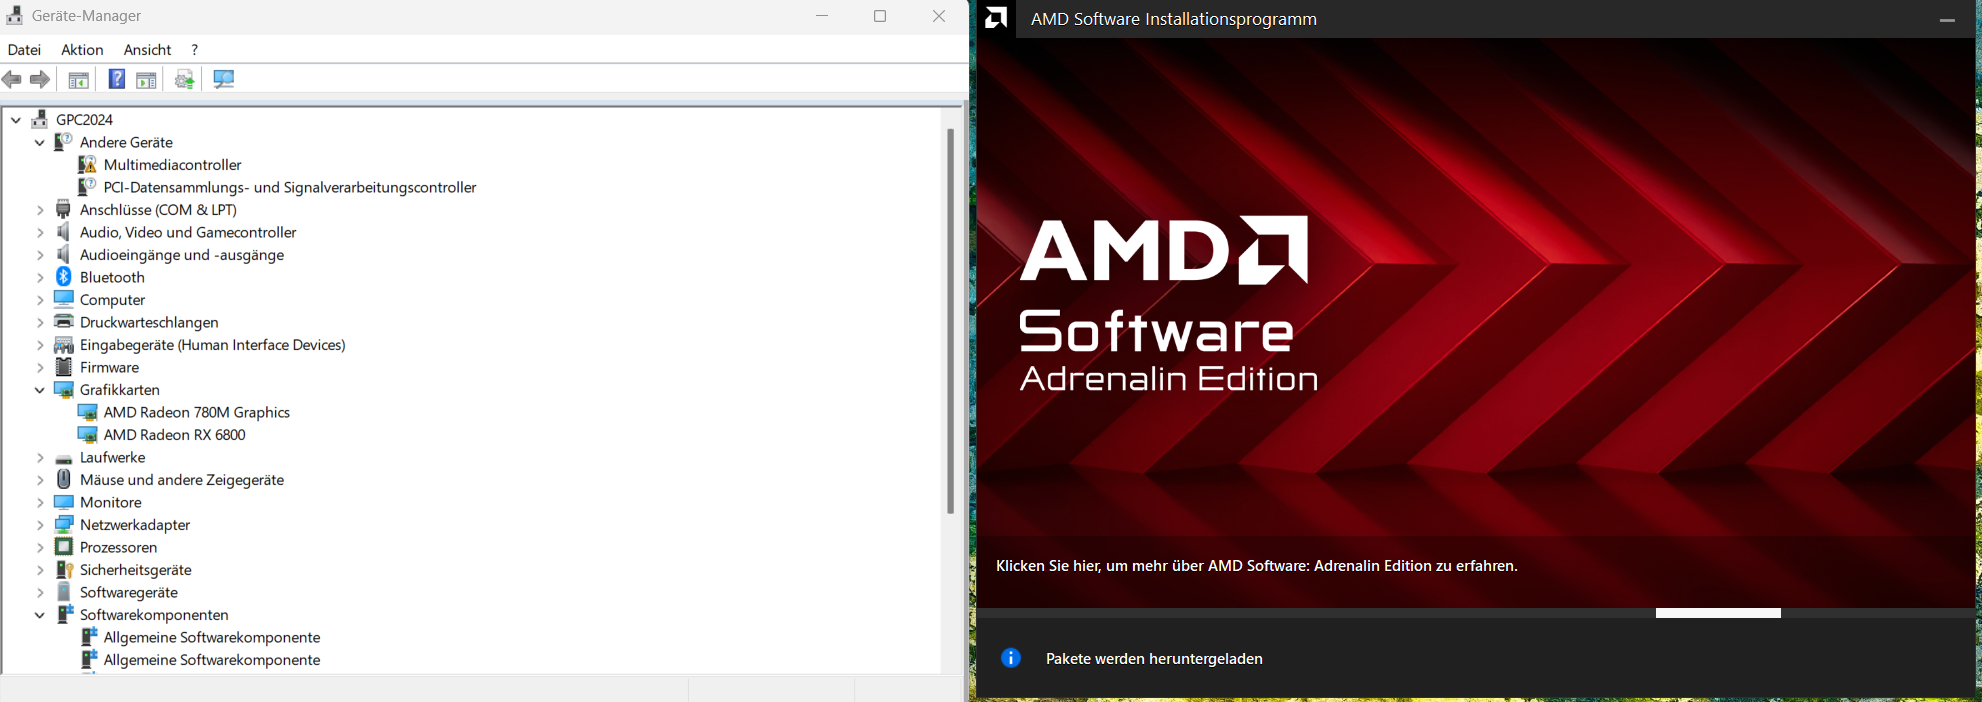
Task: Select the Multimediacontroller device entry
Action: (x=172, y=165)
